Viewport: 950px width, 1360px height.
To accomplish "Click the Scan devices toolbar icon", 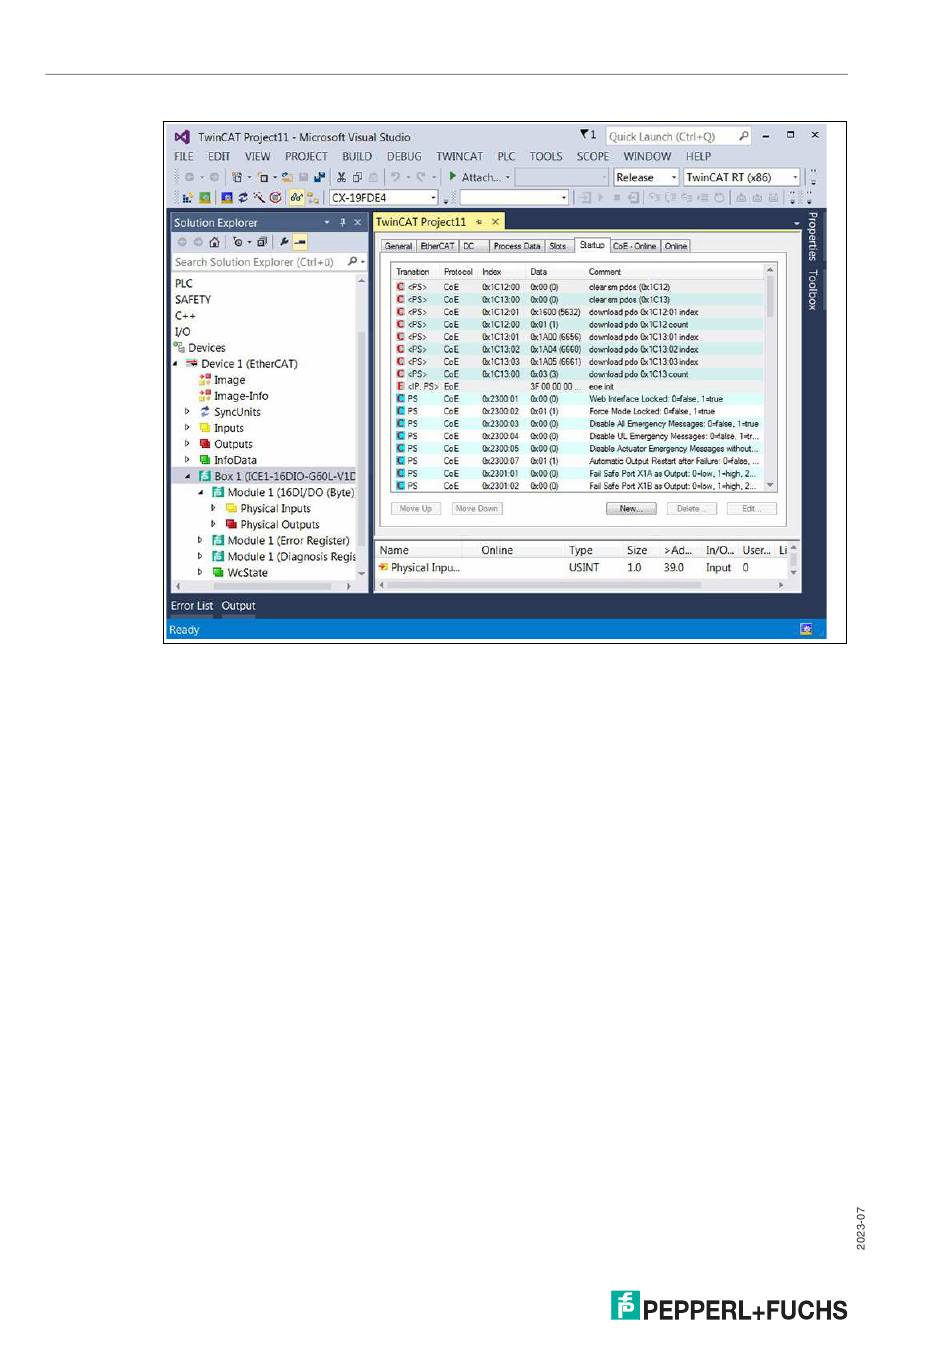I will [x=259, y=198].
